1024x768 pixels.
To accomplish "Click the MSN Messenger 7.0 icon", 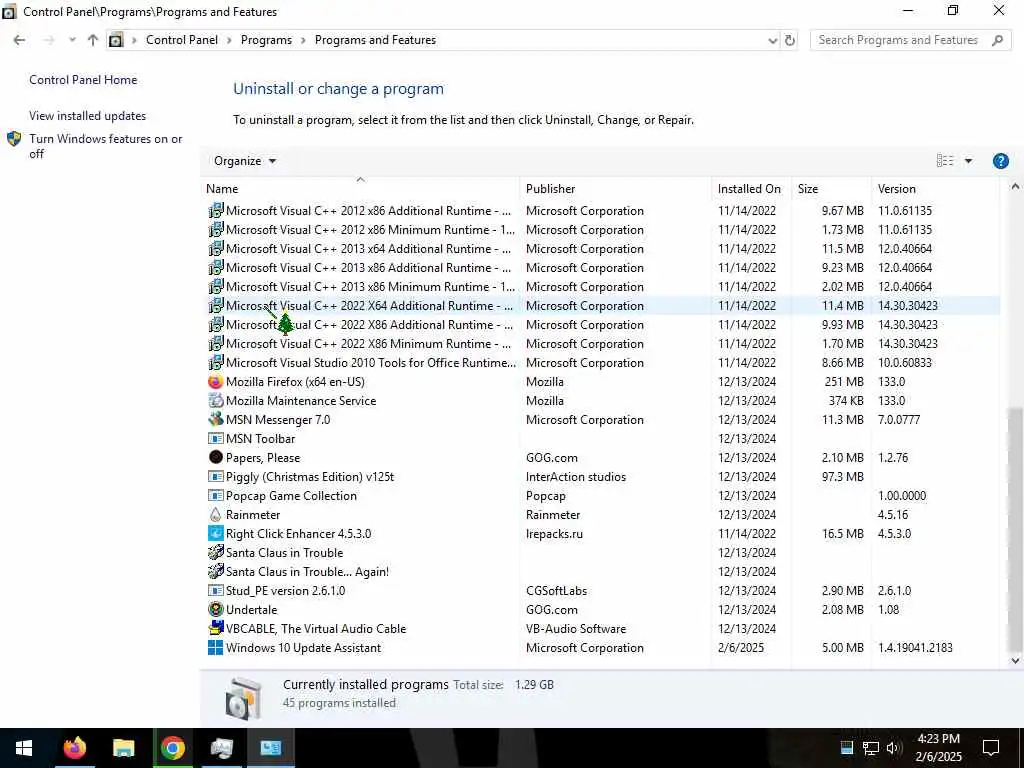I will pyautogui.click(x=215, y=420).
